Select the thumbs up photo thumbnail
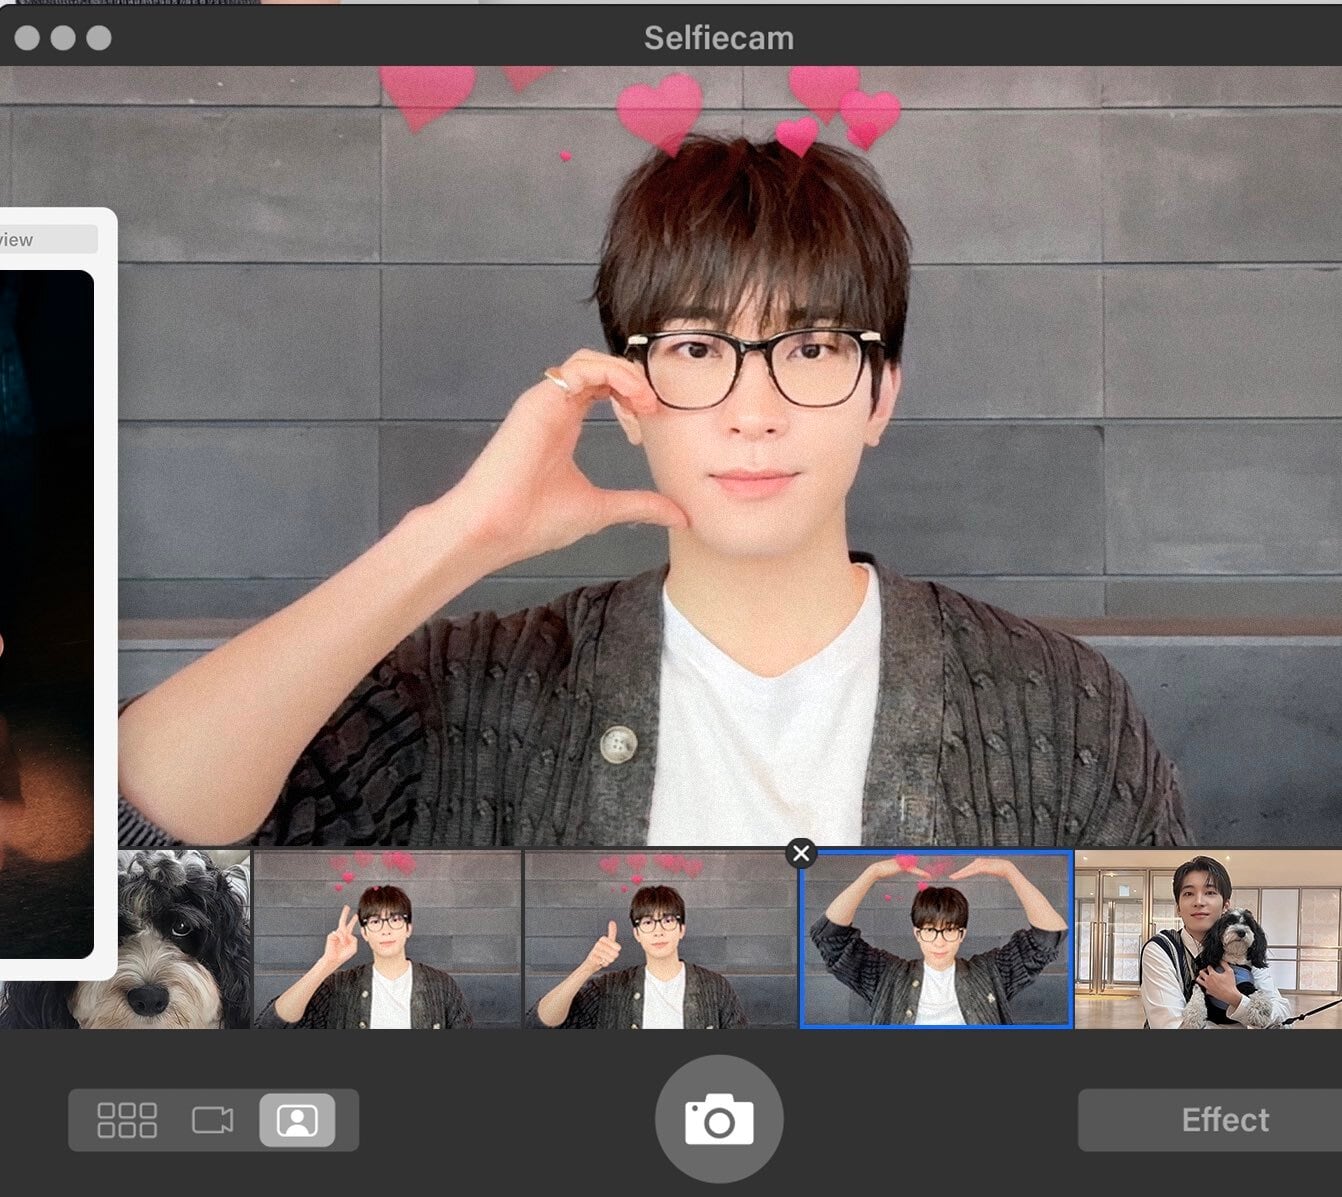 coord(661,939)
